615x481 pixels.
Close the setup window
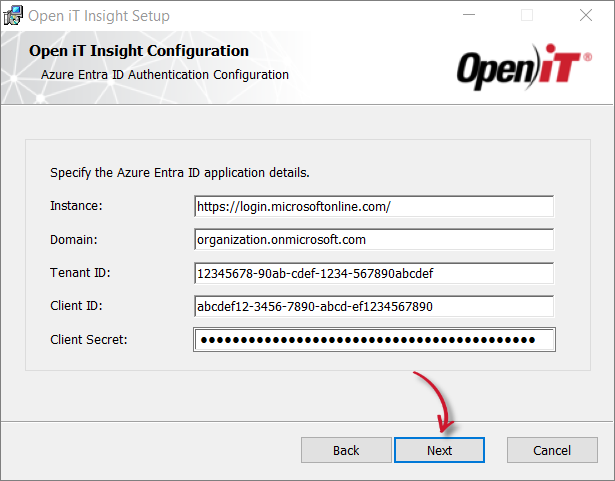click(586, 15)
